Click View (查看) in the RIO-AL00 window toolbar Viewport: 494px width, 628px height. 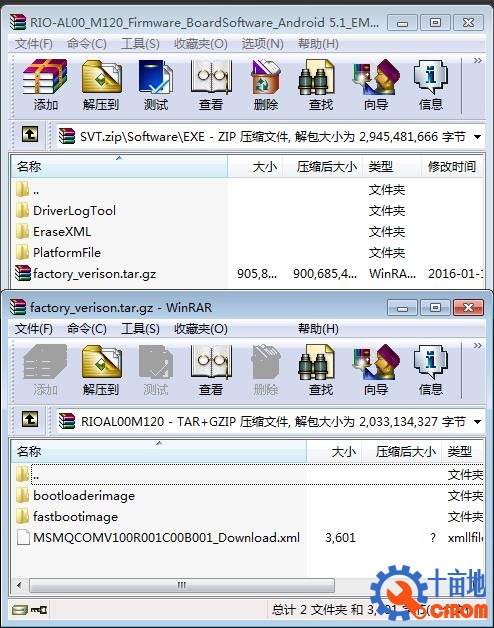point(211,85)
